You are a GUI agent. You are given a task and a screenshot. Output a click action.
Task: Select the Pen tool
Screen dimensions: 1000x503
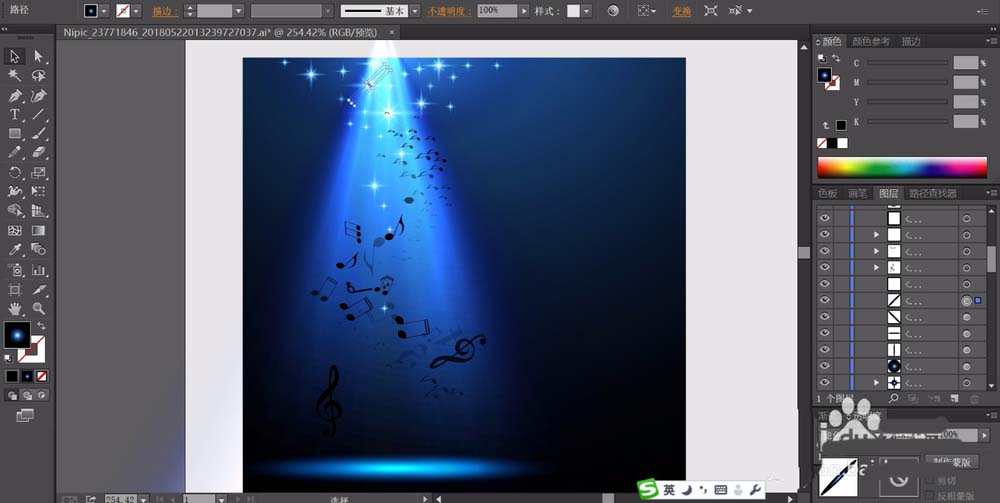point(15,96)
